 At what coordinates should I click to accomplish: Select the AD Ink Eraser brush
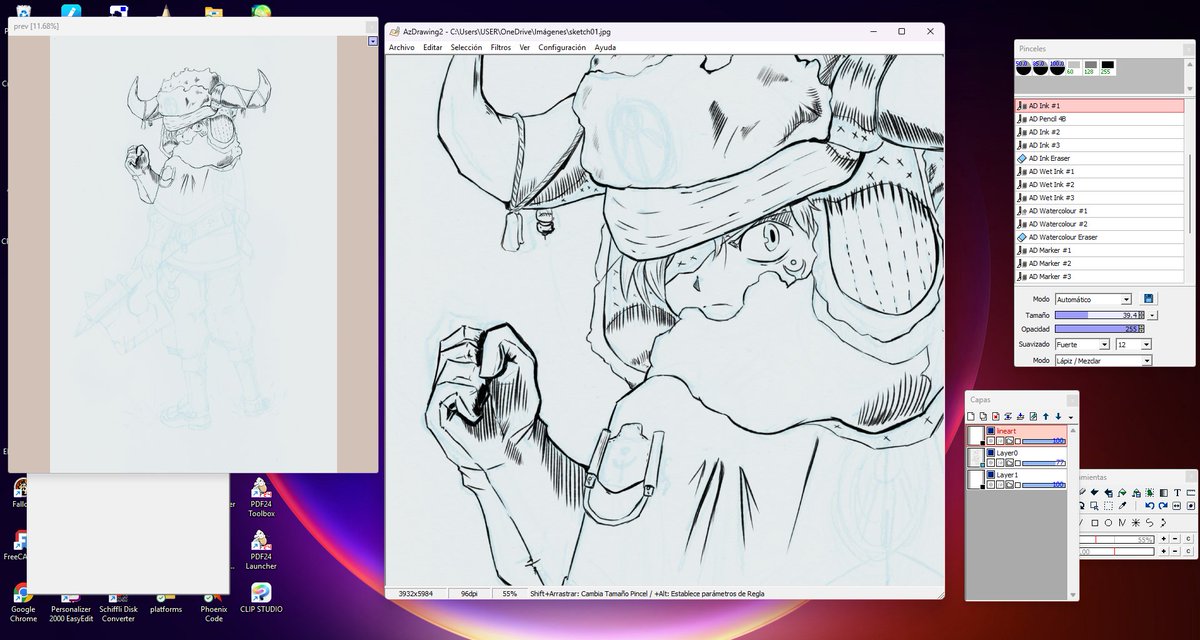pyautogui.click(x=1100, y=158)
